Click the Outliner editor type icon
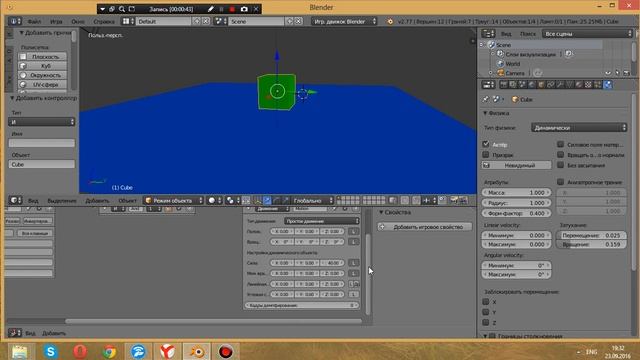Screen dimensions: 640x360 (x=488, y=34)
